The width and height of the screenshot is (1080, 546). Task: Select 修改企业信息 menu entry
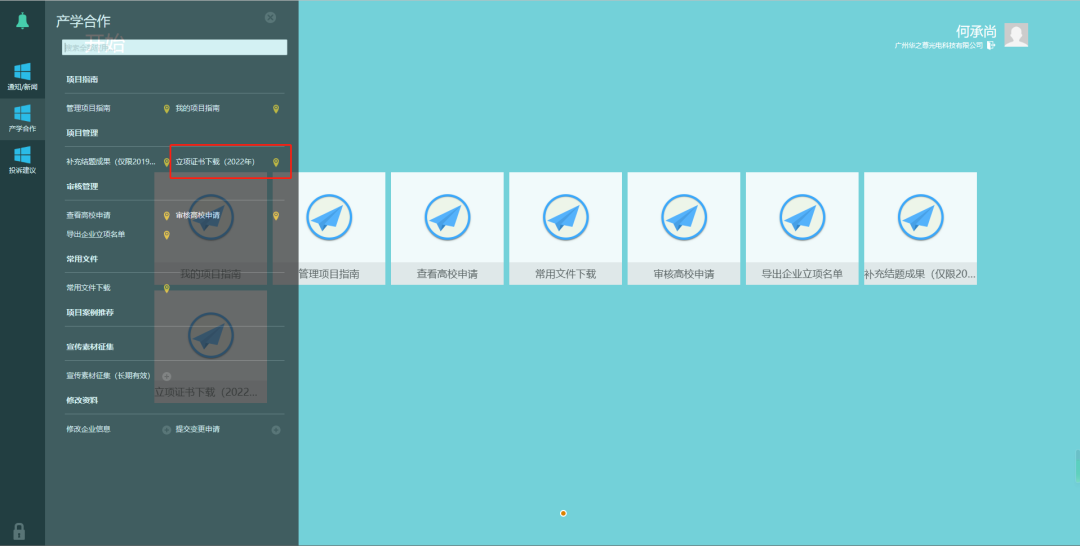[x=88, y=429]
